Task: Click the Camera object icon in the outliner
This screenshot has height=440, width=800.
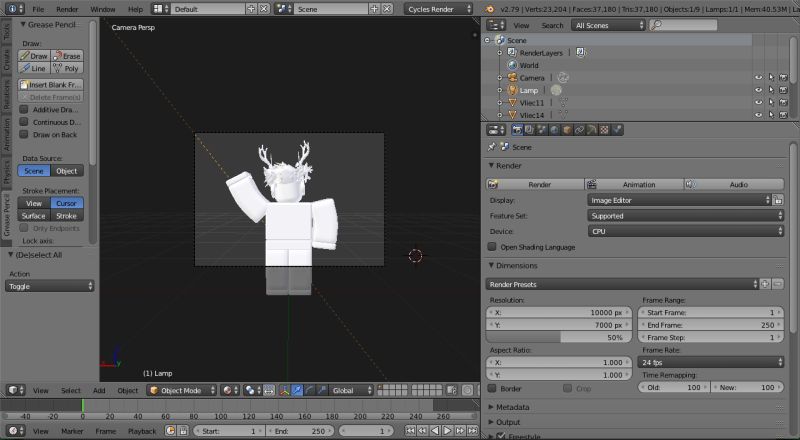Action: (513, 78)
